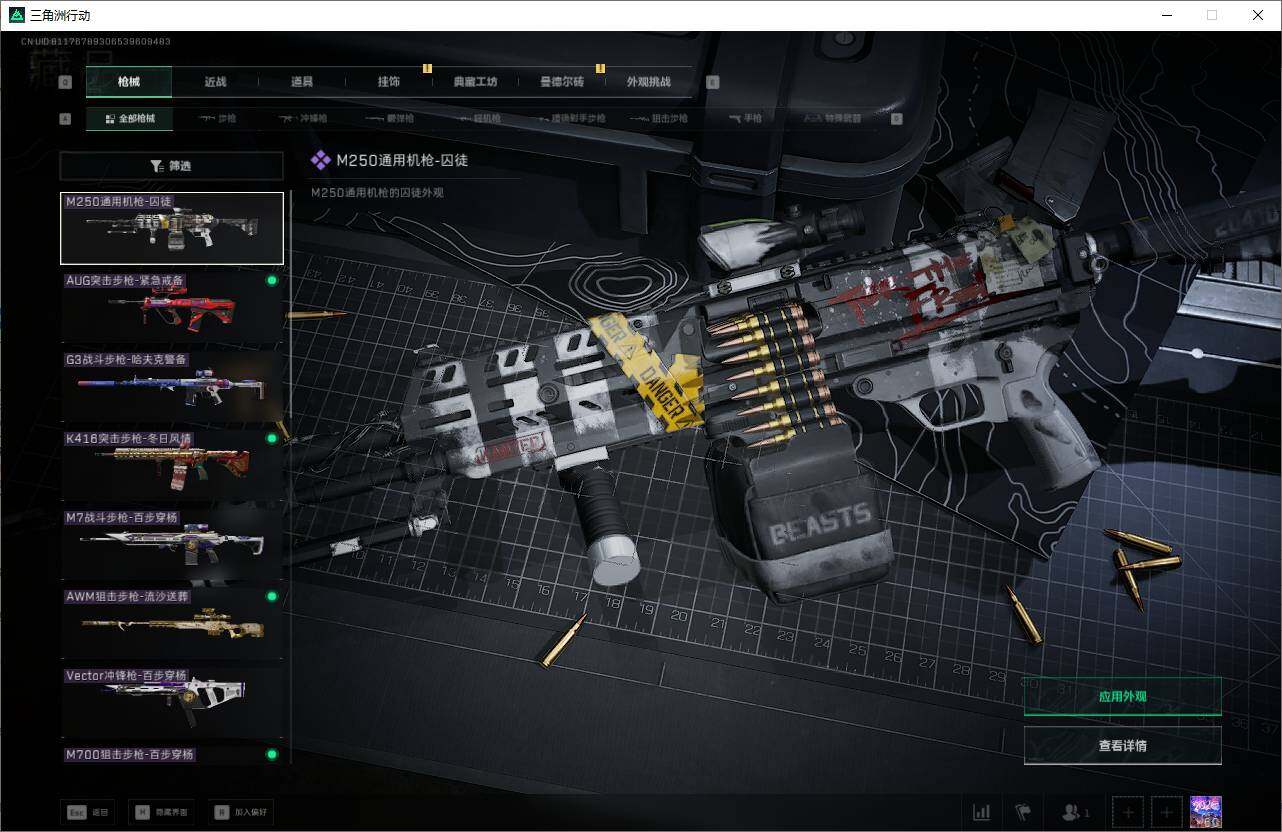Image resolution: width=1282 pixels, height=832 pixels.
Task: Filter by 手枪 (pistol) category
Action: 745,119
